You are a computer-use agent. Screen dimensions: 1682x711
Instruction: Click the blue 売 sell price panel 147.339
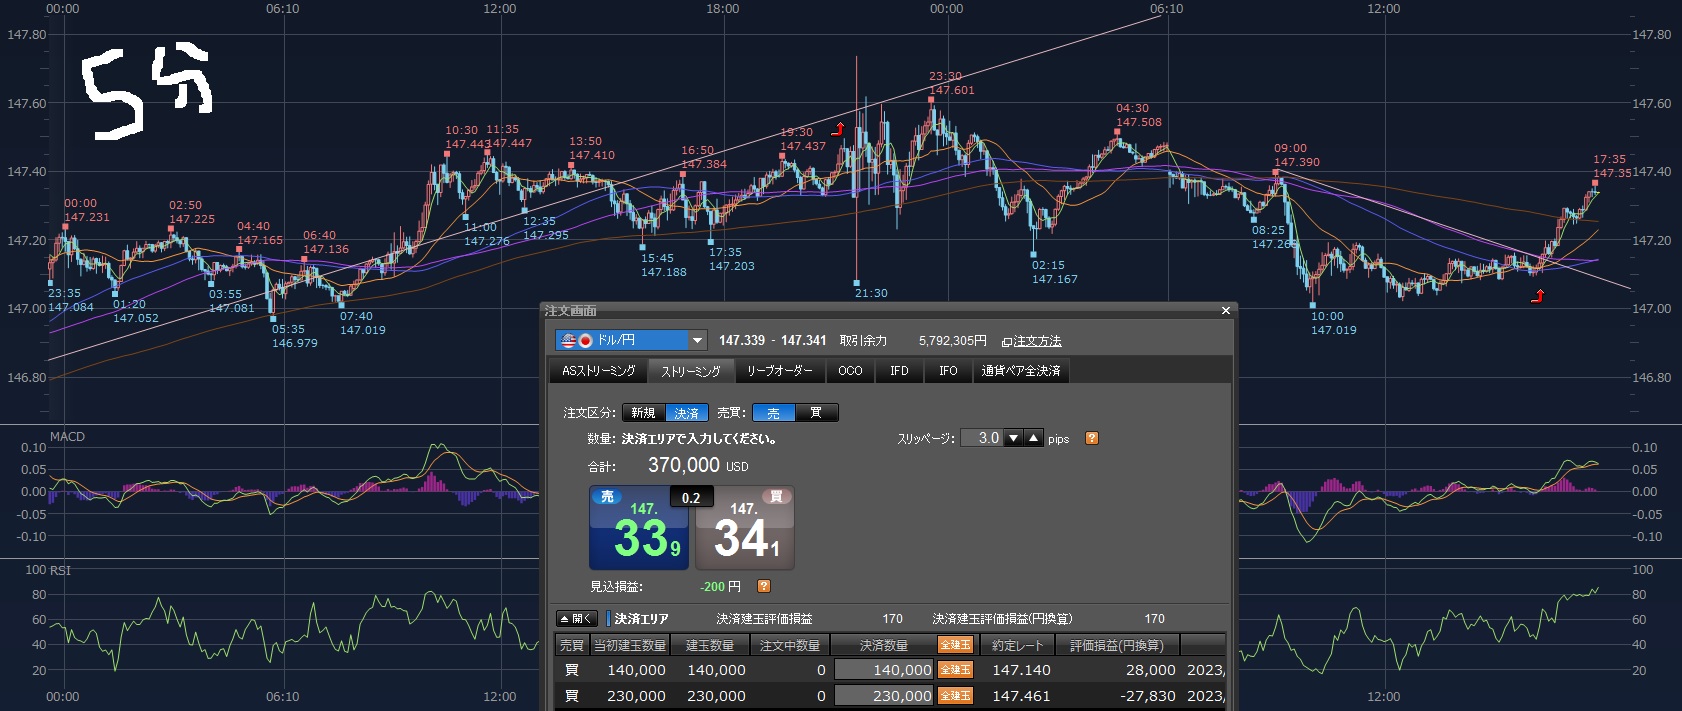point(639,528)
